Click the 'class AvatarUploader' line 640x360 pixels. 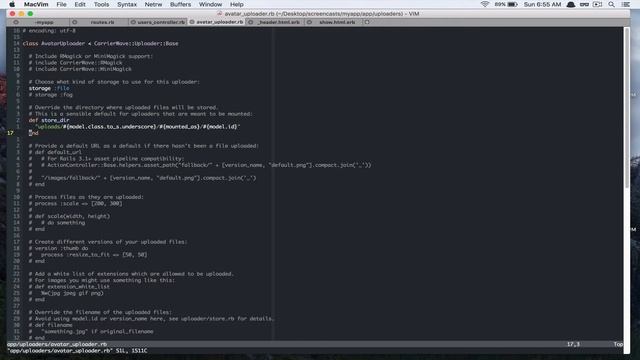pyautogui.click(x=100, y=43)
